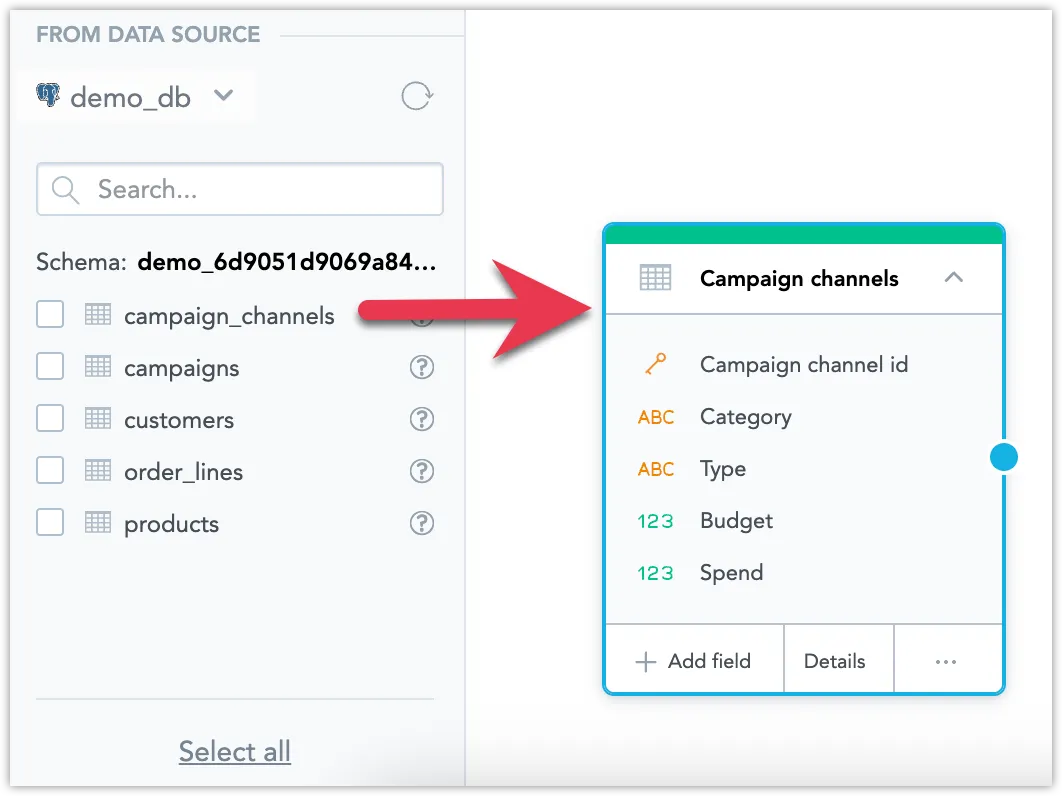Click Select all to pick every table
This screenshot has height=796, width=1062.
(x=234, y=751)
